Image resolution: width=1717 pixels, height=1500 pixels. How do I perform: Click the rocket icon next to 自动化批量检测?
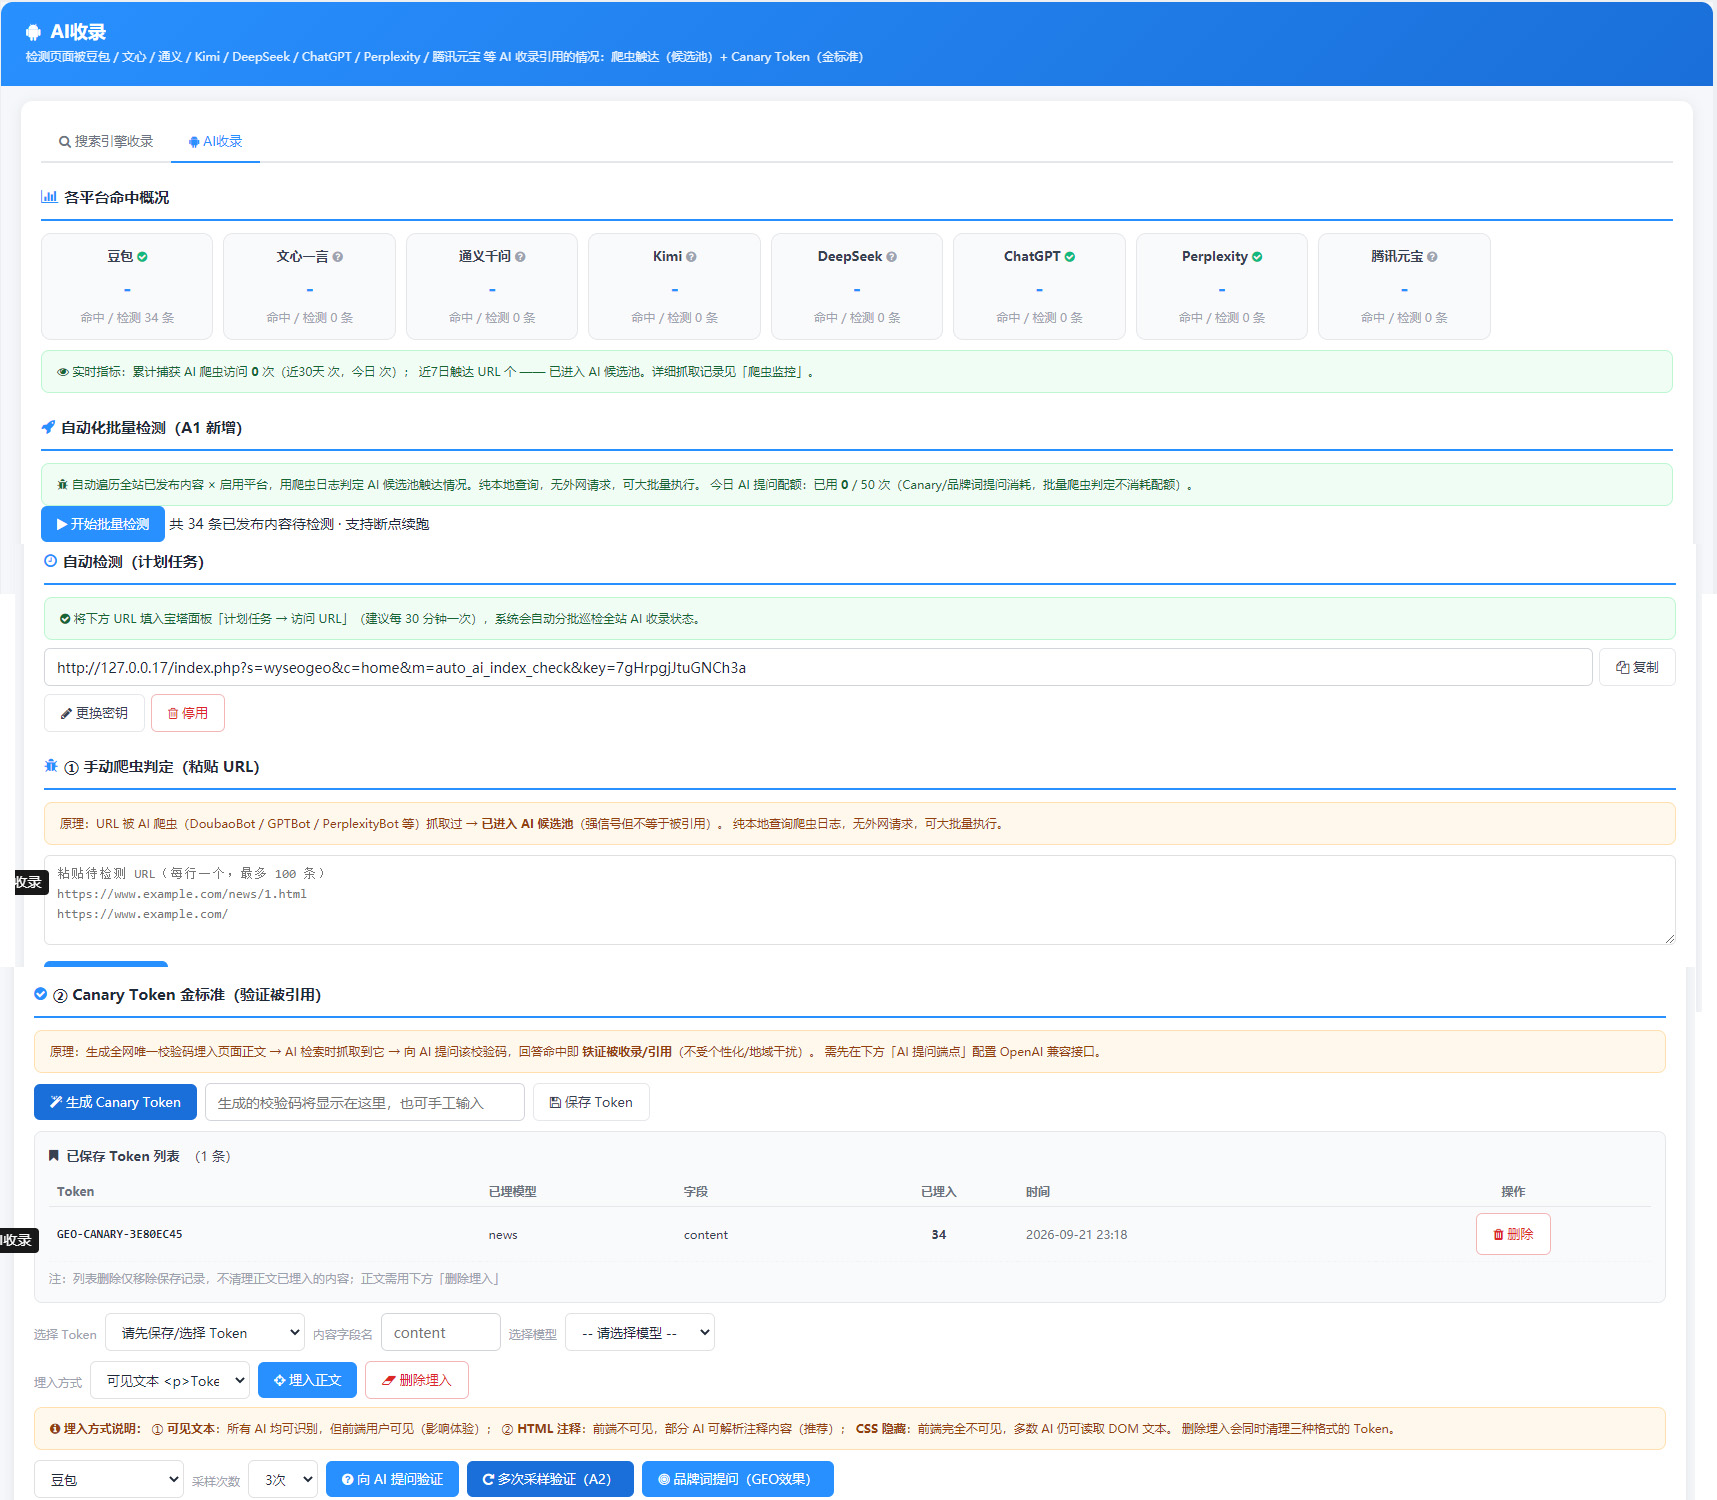48,427
